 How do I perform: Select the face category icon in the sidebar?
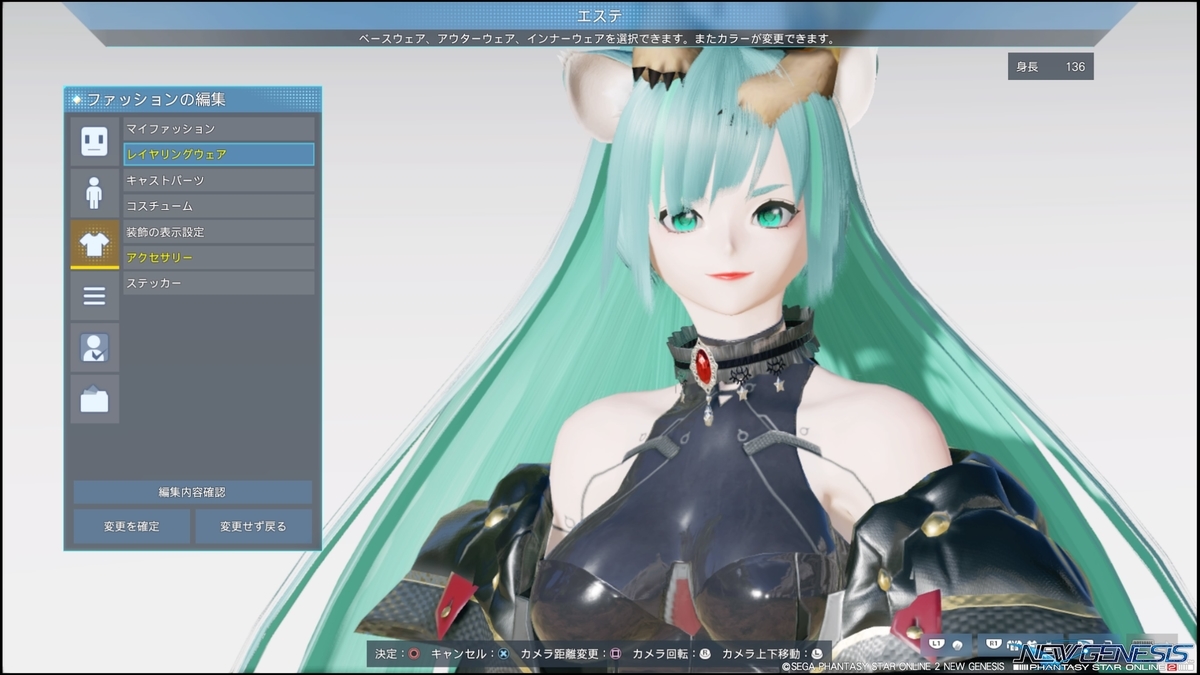tap(94, 141)
